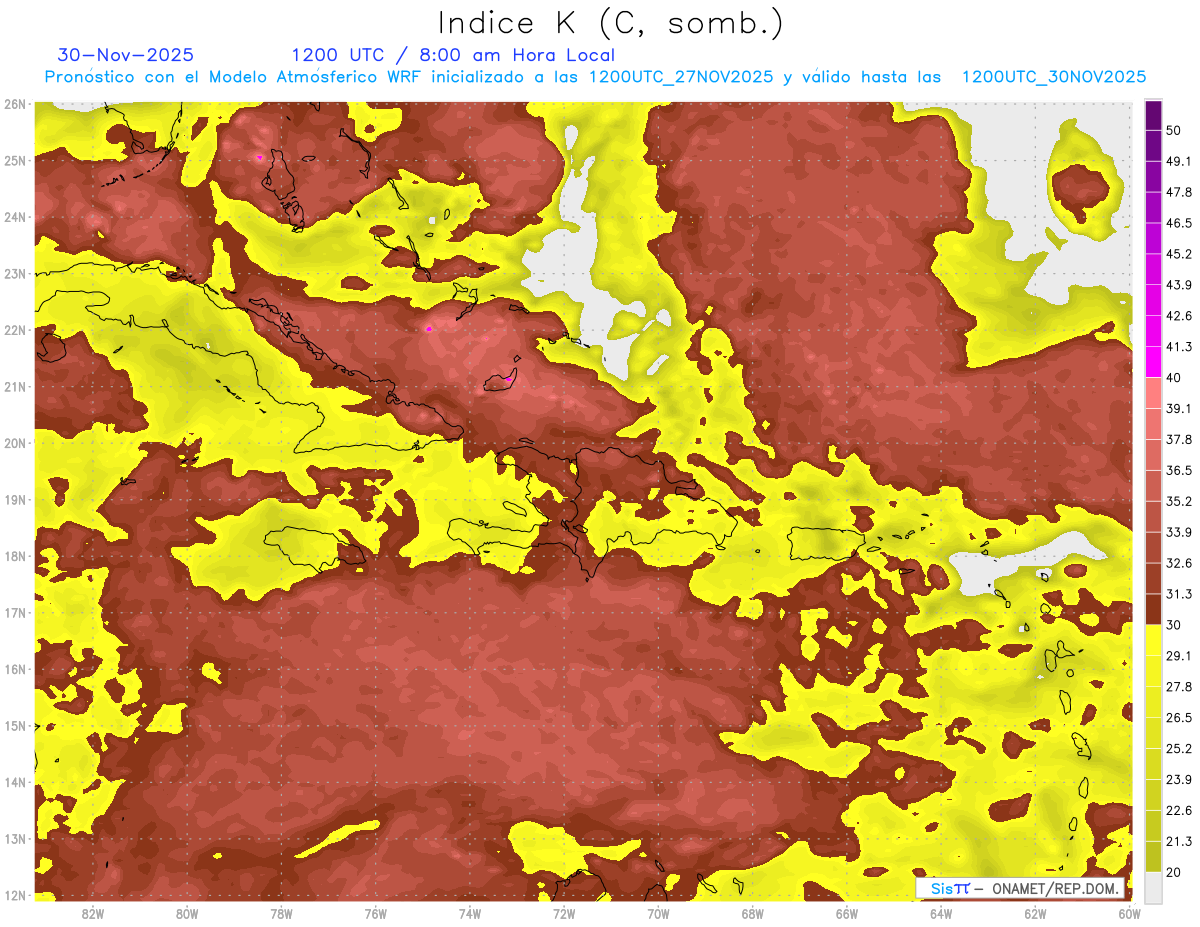Click the '70W' longitude label
This screenshot has height=927, width=1200.
pos(658,913)
